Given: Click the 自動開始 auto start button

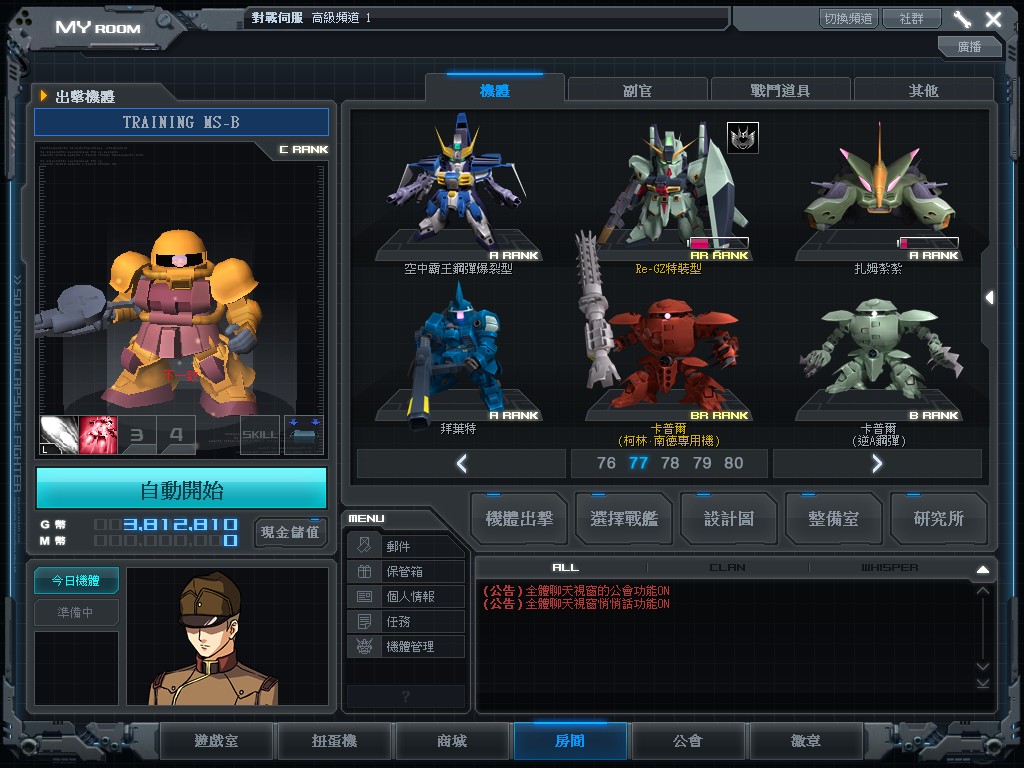Looking at the screenshot, I should pos(182,489).
